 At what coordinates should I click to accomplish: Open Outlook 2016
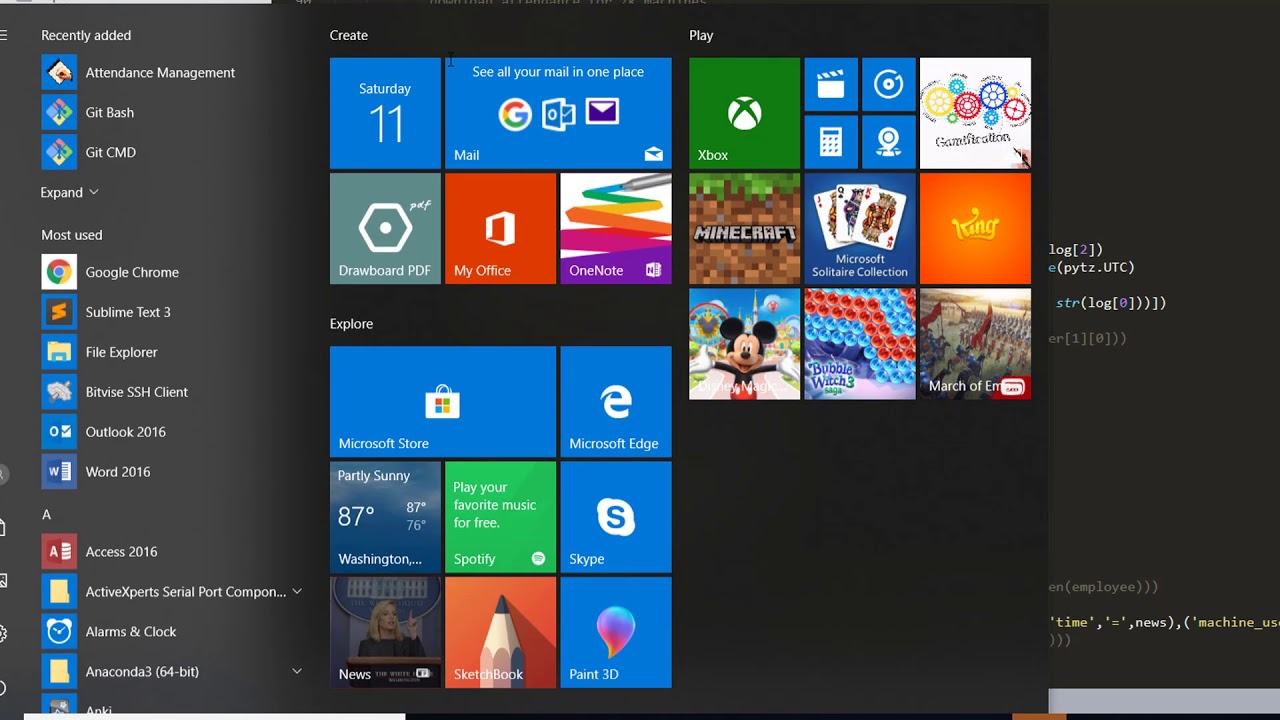[x=170, y=432]
